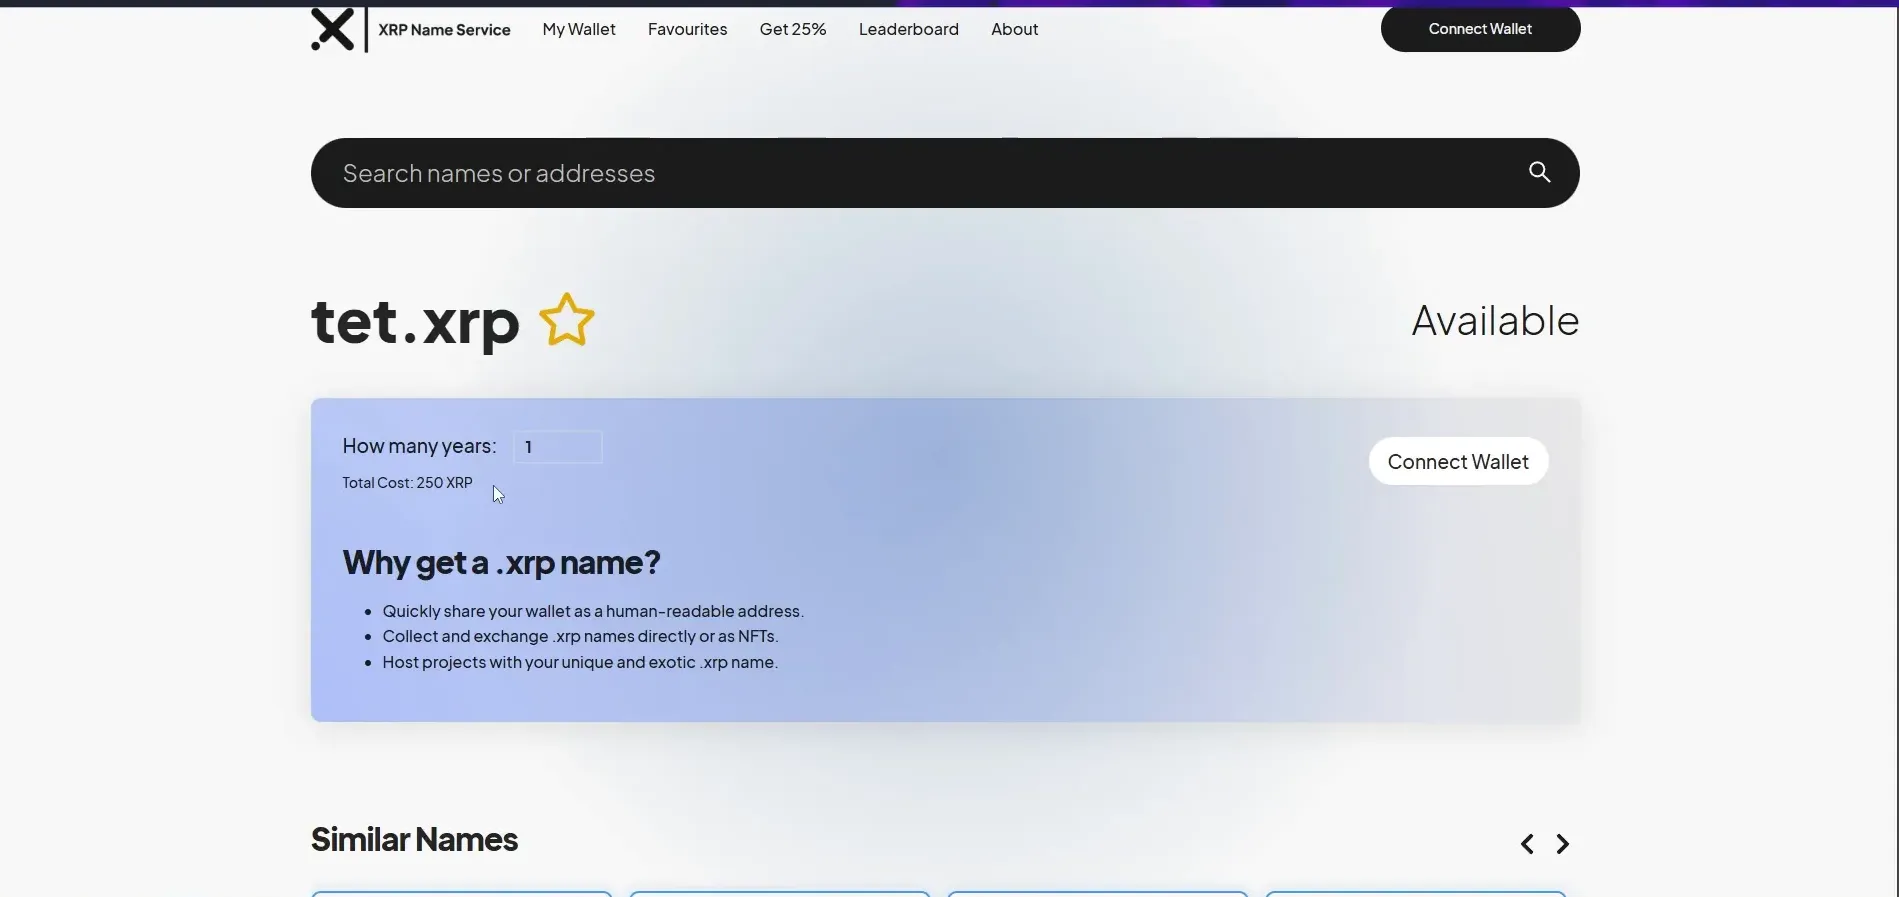This screenshot has width=1899, height=897.
Task: Click XRP Name Service home link
Action: point(444,30)
